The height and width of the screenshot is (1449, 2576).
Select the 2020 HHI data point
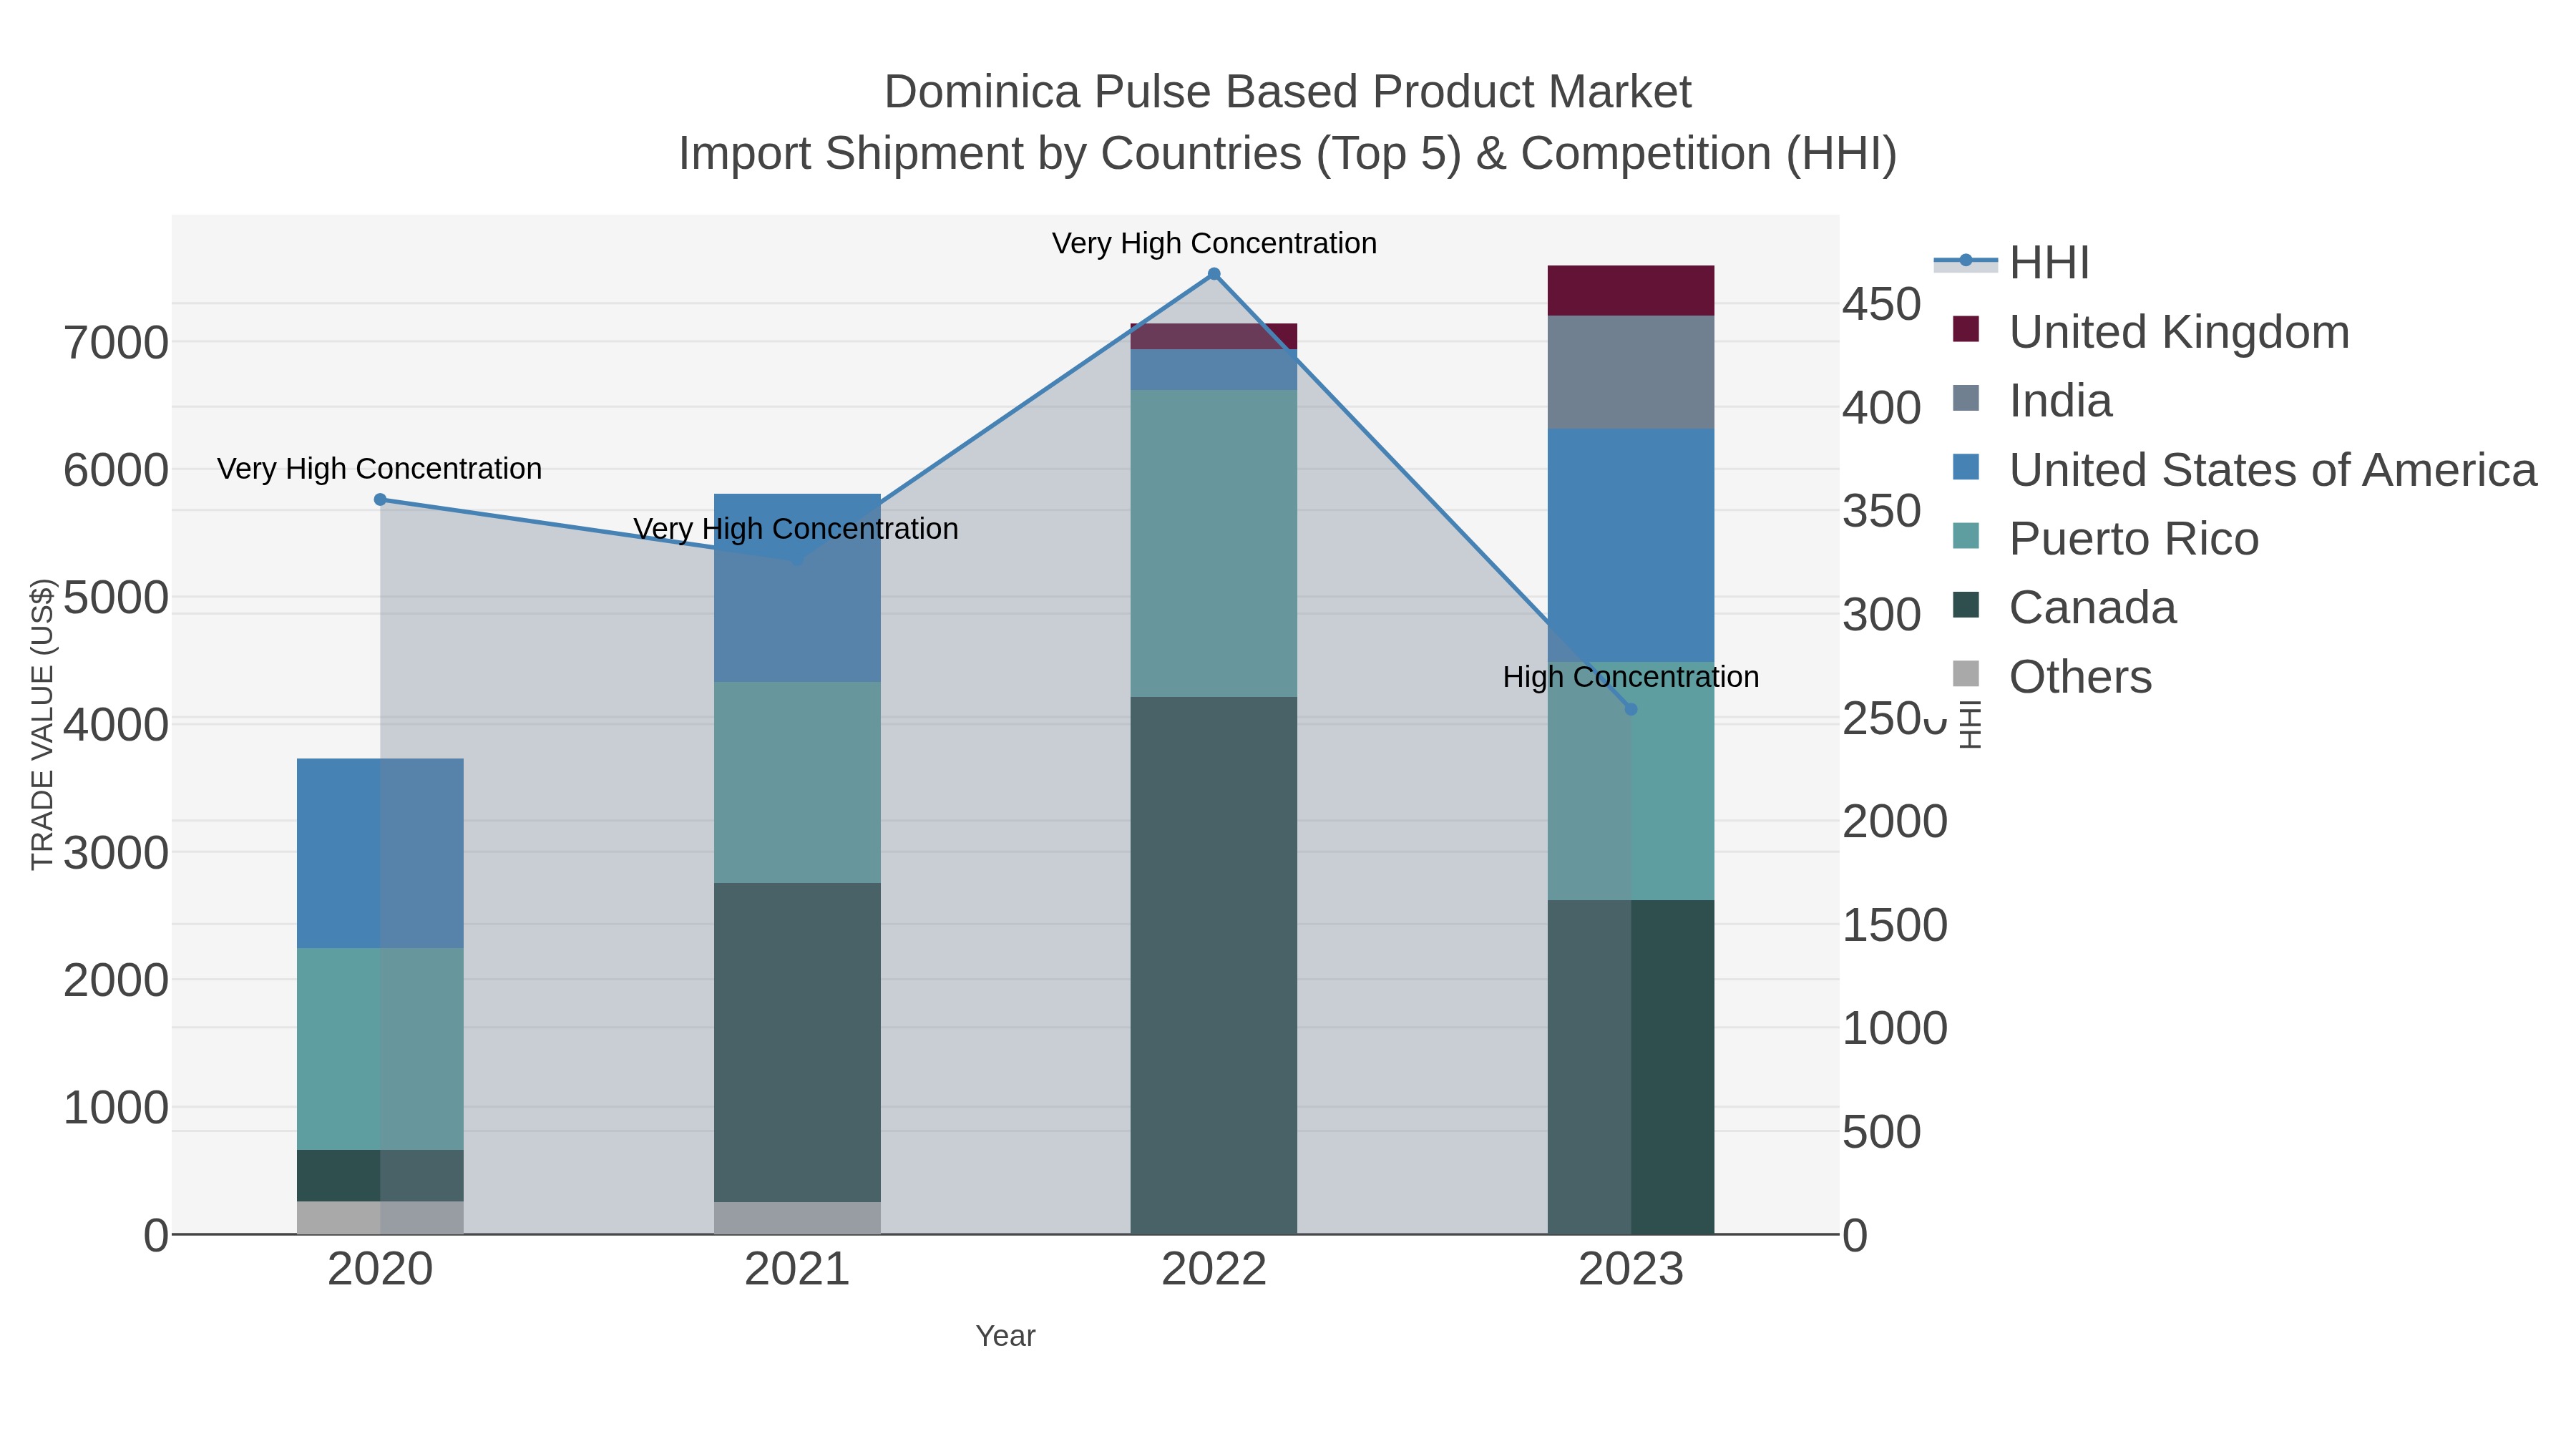click(x=380, y=500)
